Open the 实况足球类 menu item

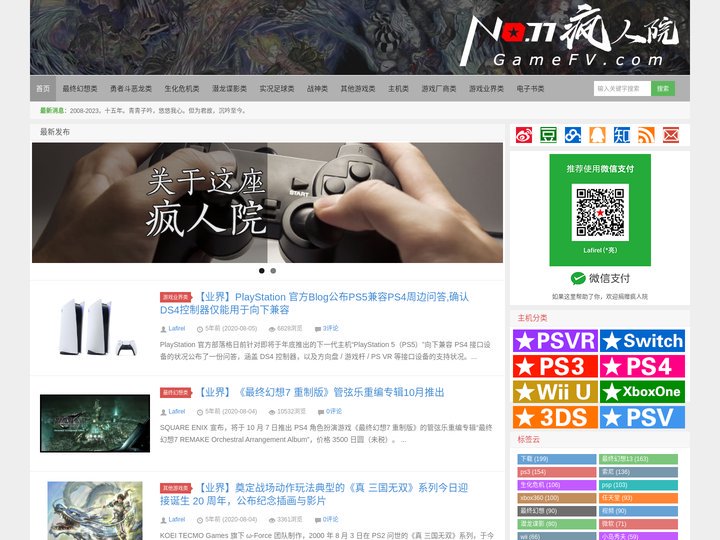[x=277, y=89]
